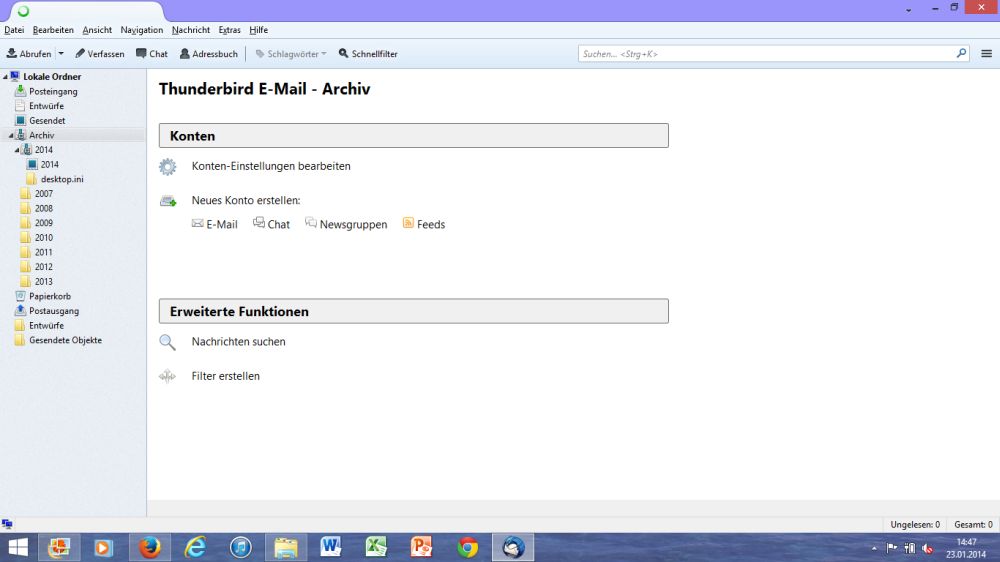
Task: Open Firefox from the taskbar
Action: tap(150, 548)
